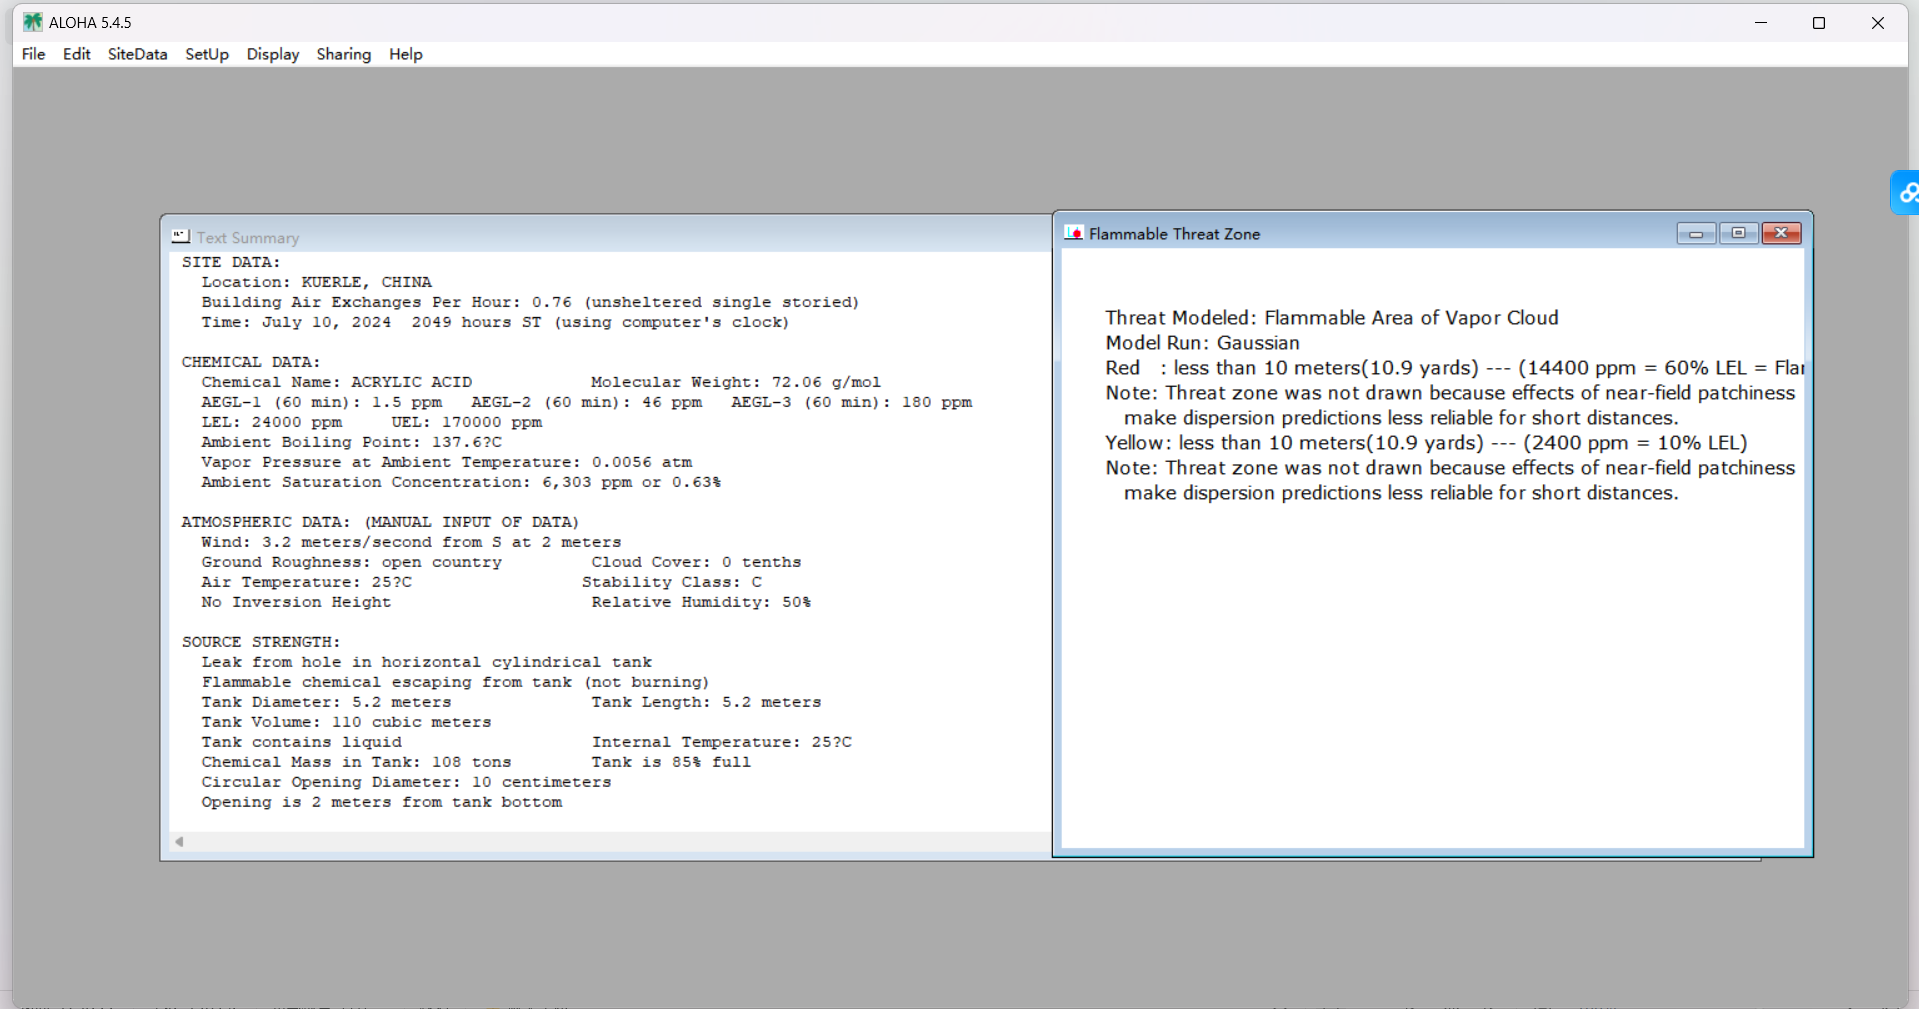Click 'Ground Roughness: open country' text
This screenshot has height=1009, width=1919.
point(351,562)
